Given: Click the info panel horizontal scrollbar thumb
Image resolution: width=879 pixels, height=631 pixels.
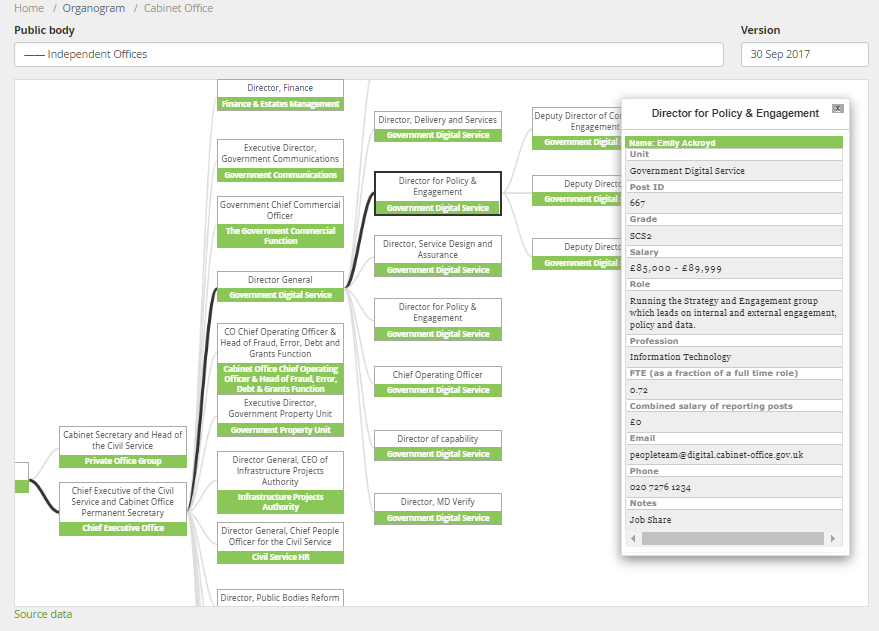Looking at the screenshot, I should (x=733, y=539).
